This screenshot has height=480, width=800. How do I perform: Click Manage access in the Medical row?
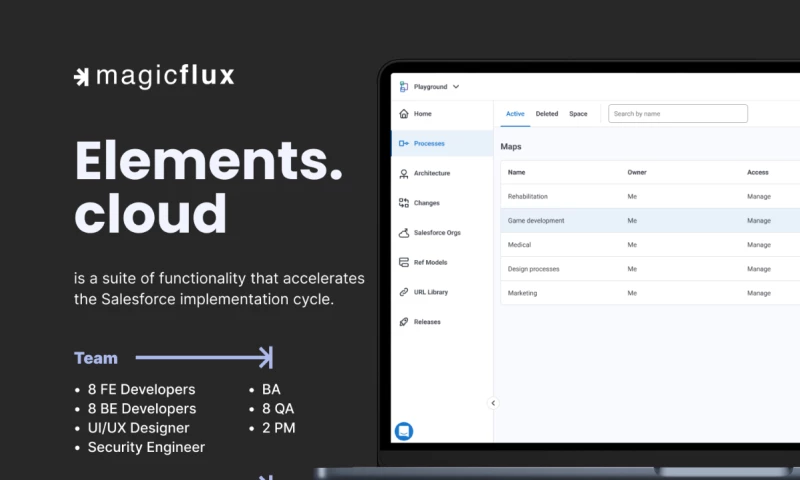click(759, 245)
